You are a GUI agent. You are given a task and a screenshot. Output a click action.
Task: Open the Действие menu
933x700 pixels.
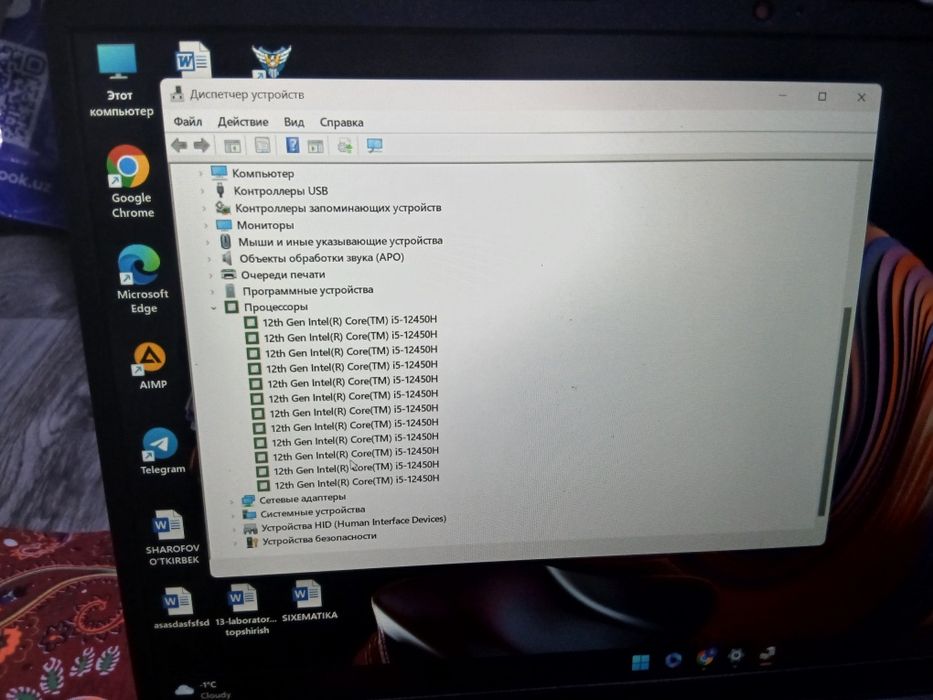(x=243, y=122)
